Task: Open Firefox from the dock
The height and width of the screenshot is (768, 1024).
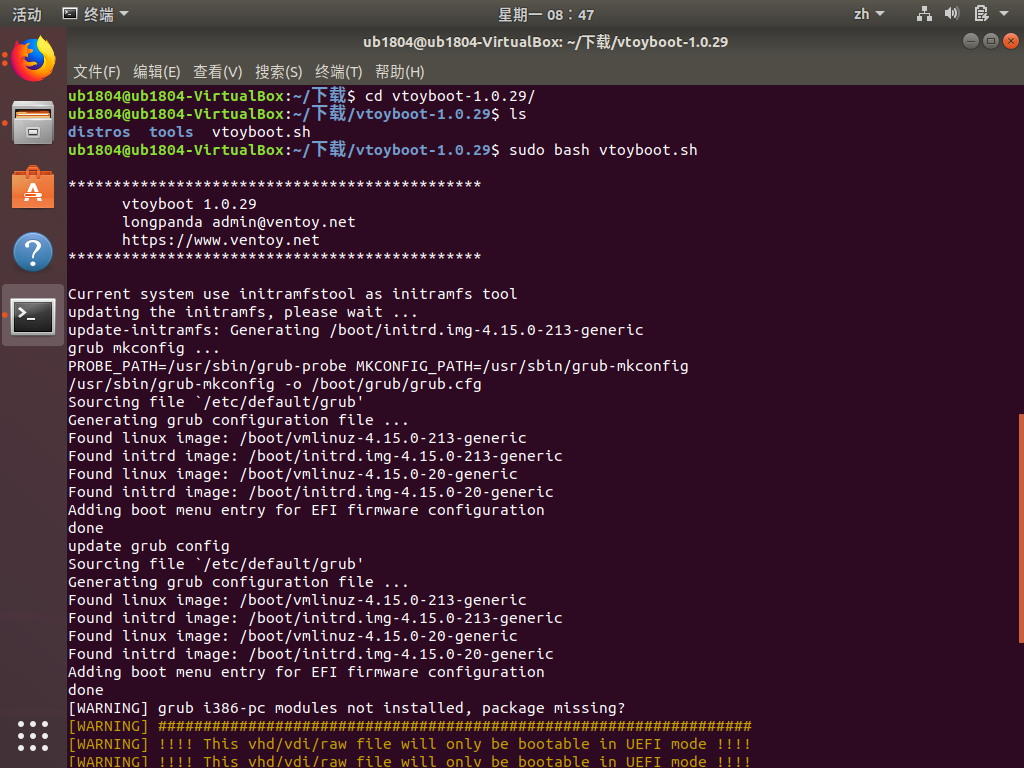Action: (33, 59)
